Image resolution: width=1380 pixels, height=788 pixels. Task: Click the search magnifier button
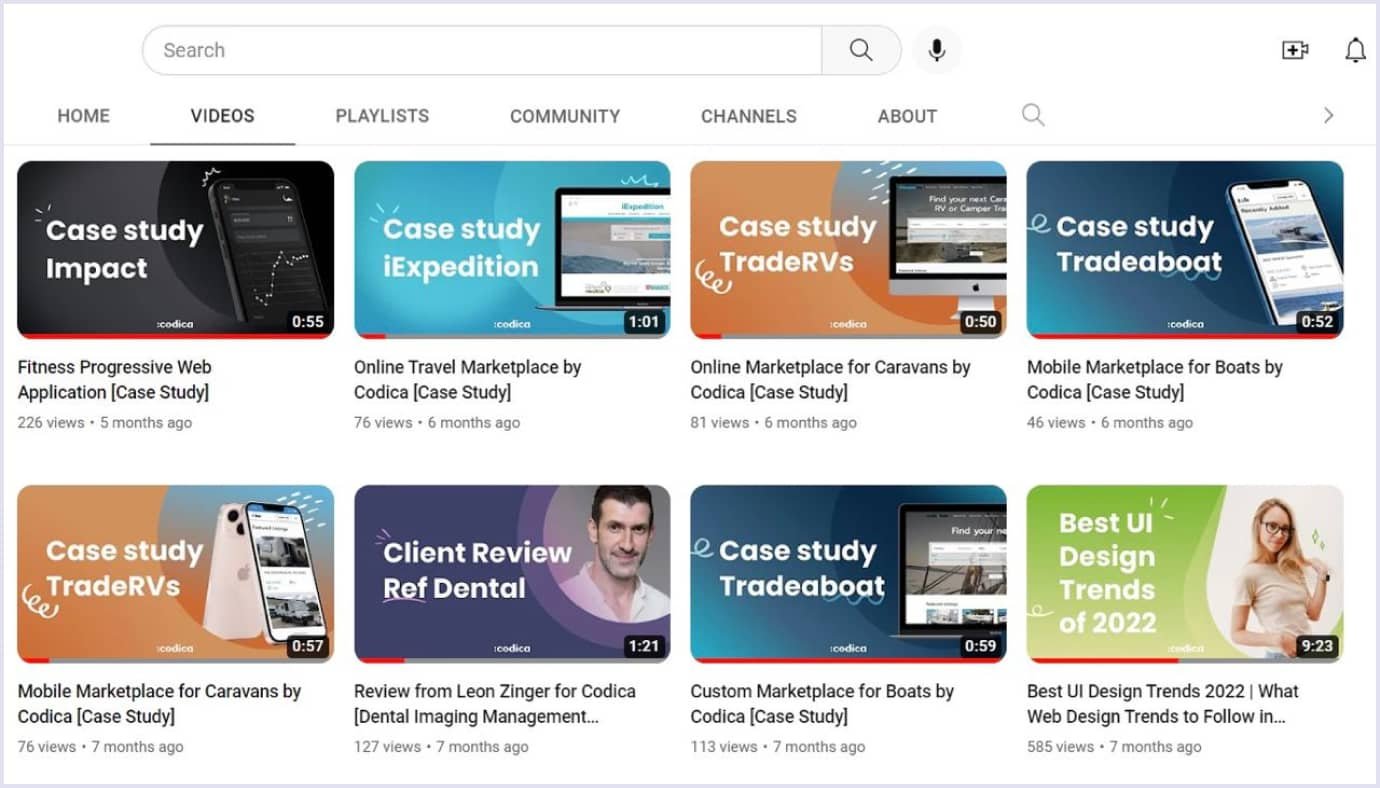861,50
